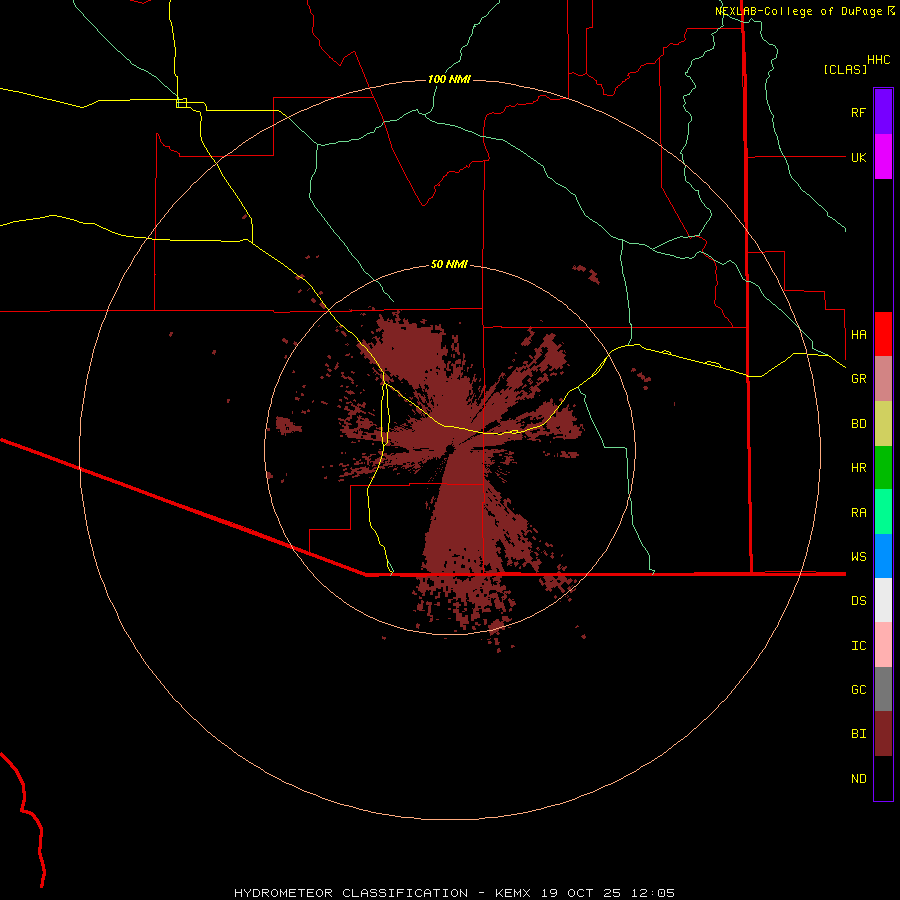
Task: Click the GR legend color swatch
Action: 883,379
